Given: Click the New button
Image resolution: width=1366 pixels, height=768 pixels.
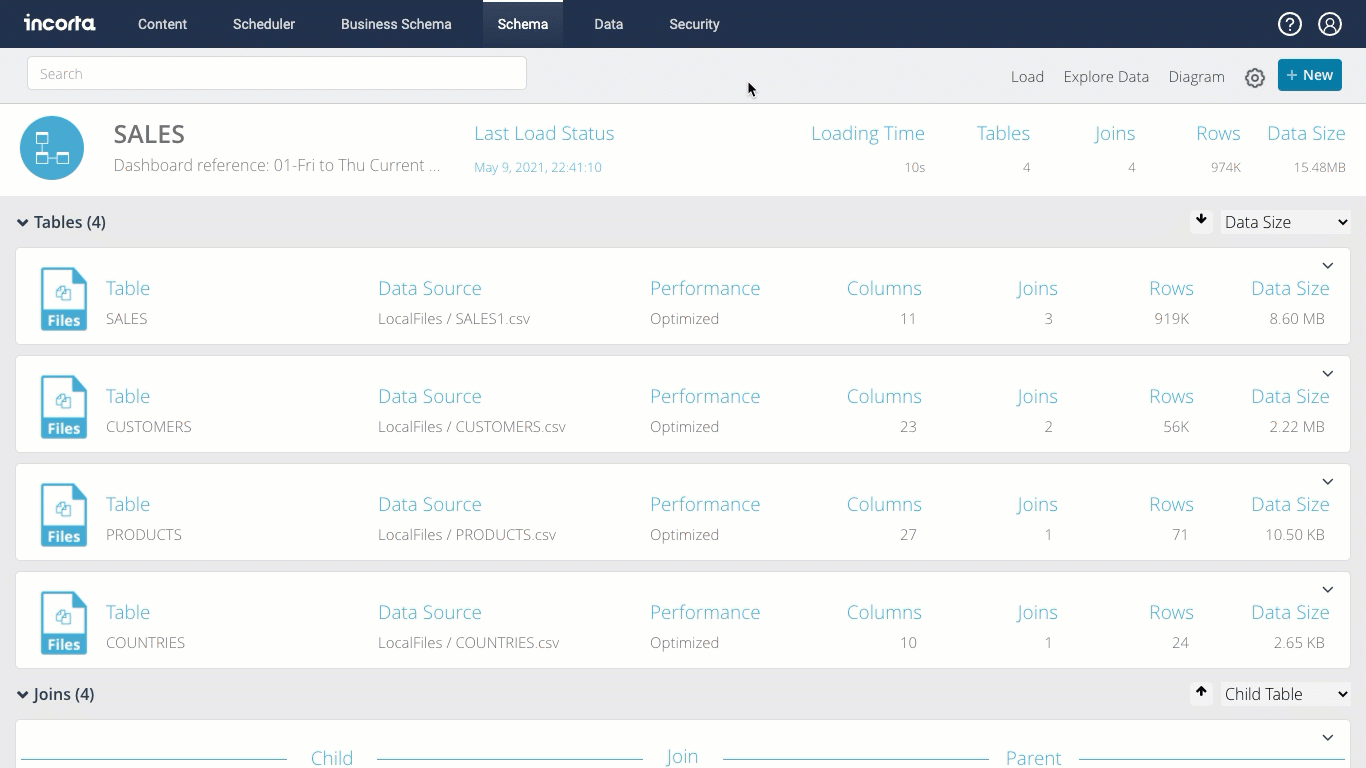Looking at the screenshot, I should pos(1310,75).
